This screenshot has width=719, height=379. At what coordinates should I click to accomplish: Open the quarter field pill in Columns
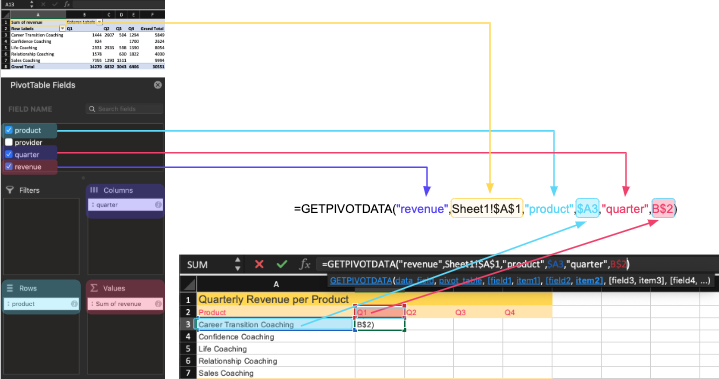click(125, 205)
